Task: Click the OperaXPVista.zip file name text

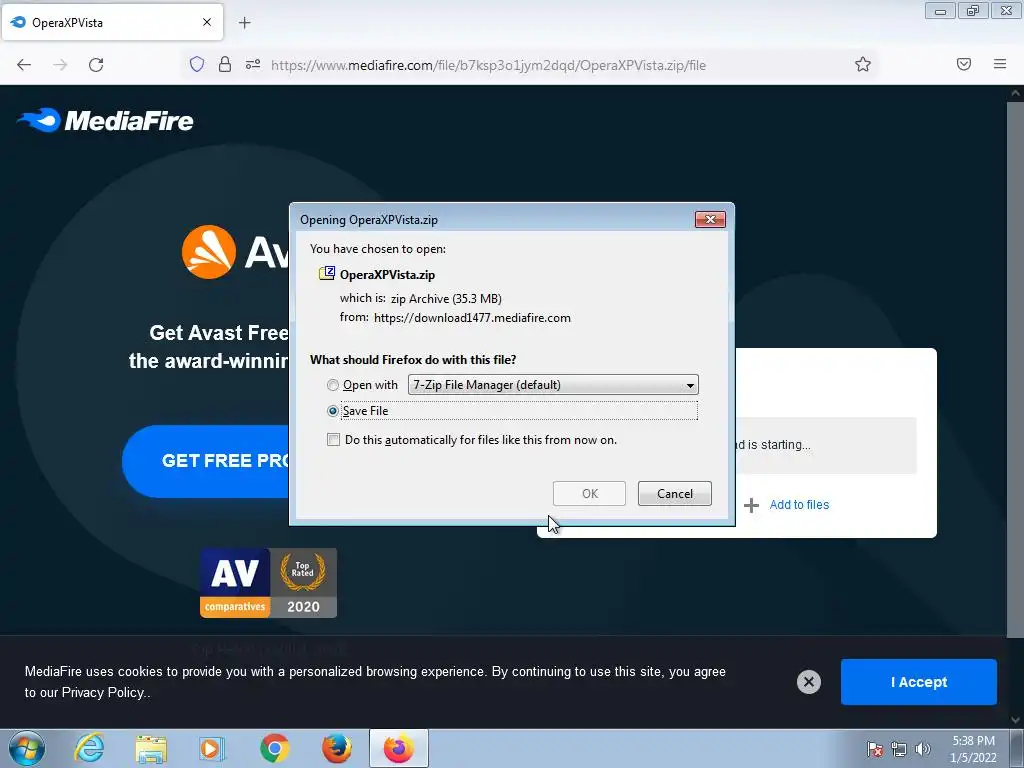Action: 387,275
